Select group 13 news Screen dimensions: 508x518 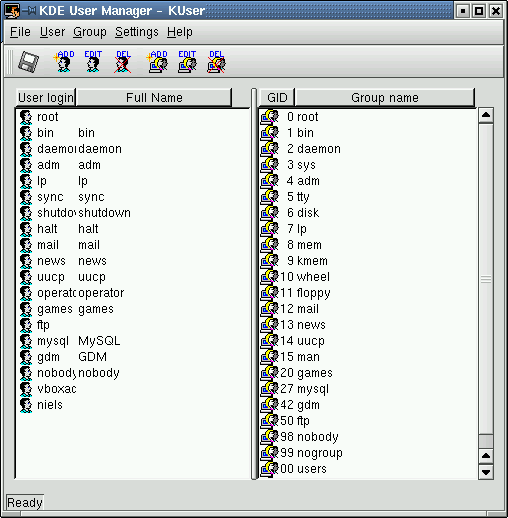[x=368, y=325]
